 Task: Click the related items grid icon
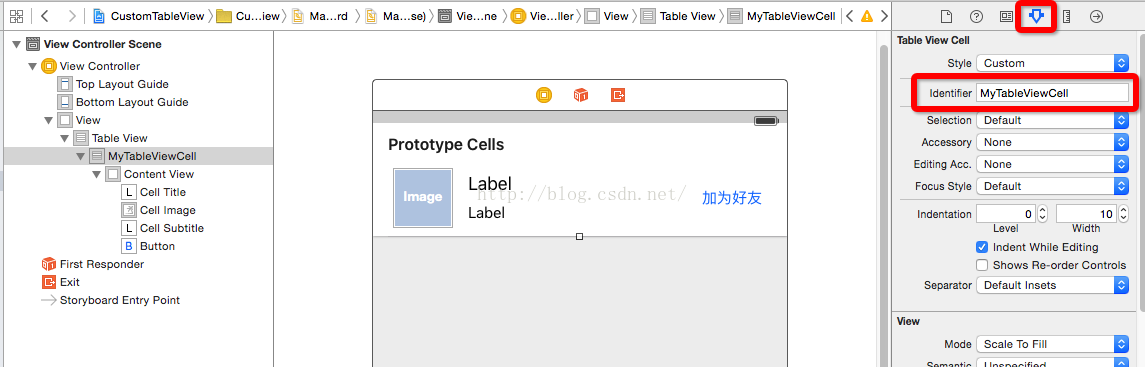click(x=16, y=15)
